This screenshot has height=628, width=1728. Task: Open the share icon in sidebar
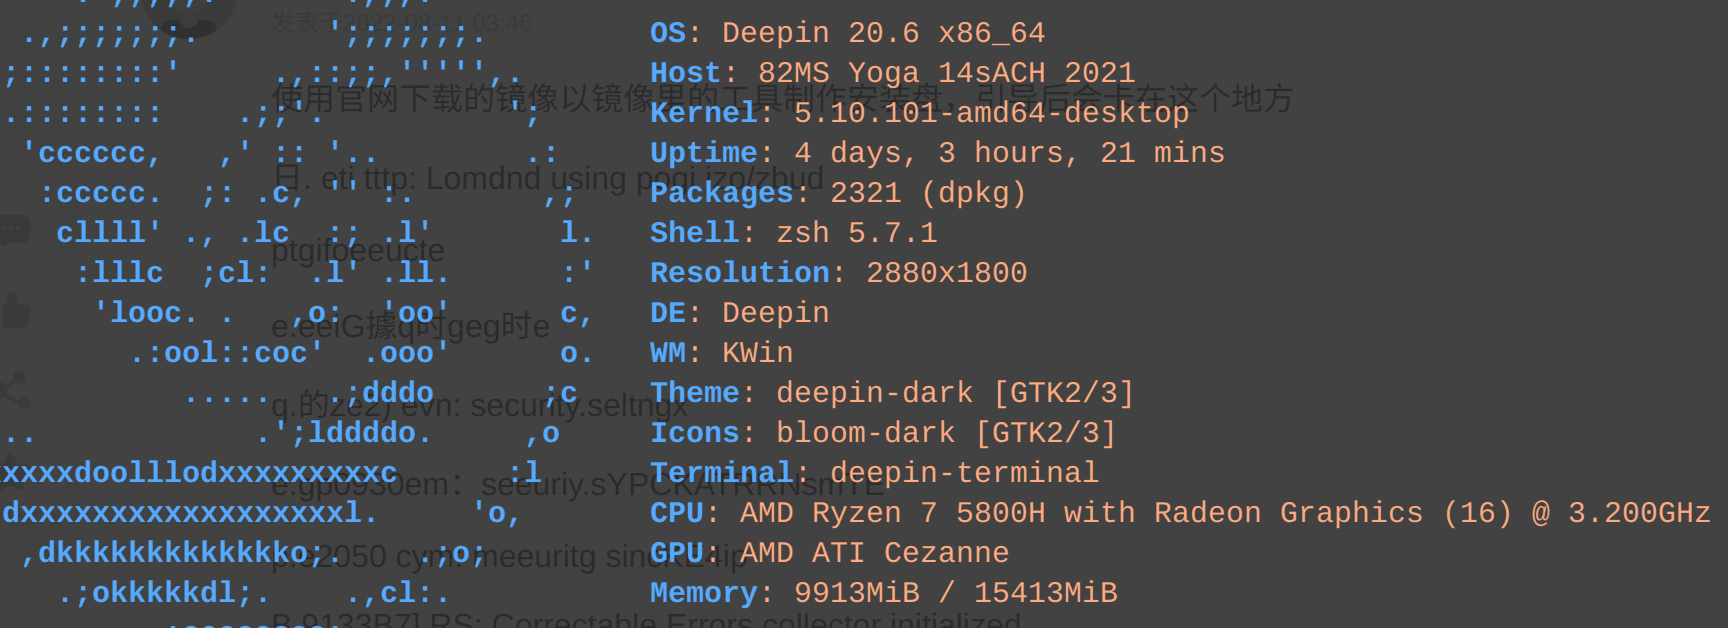click(x=14, y=391)
